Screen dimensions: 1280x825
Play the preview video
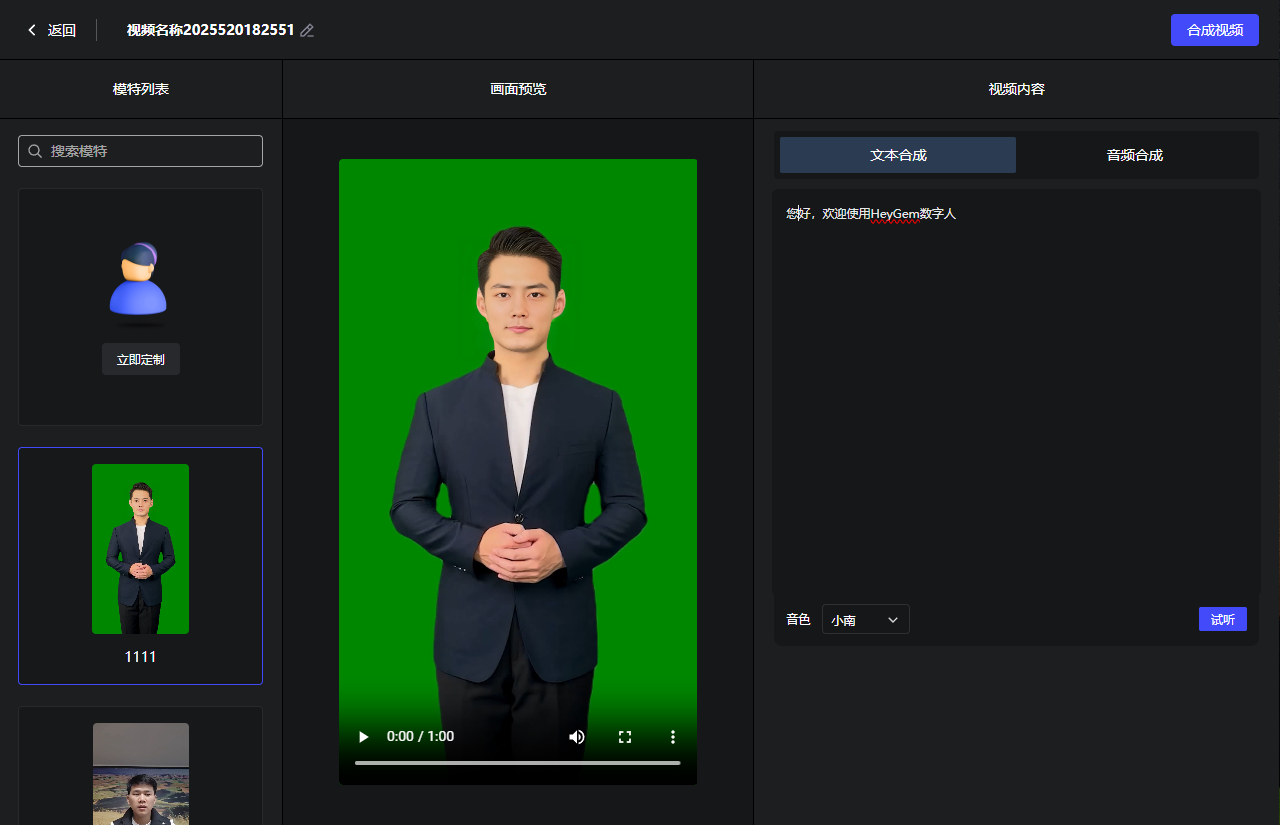click(364, 737)
